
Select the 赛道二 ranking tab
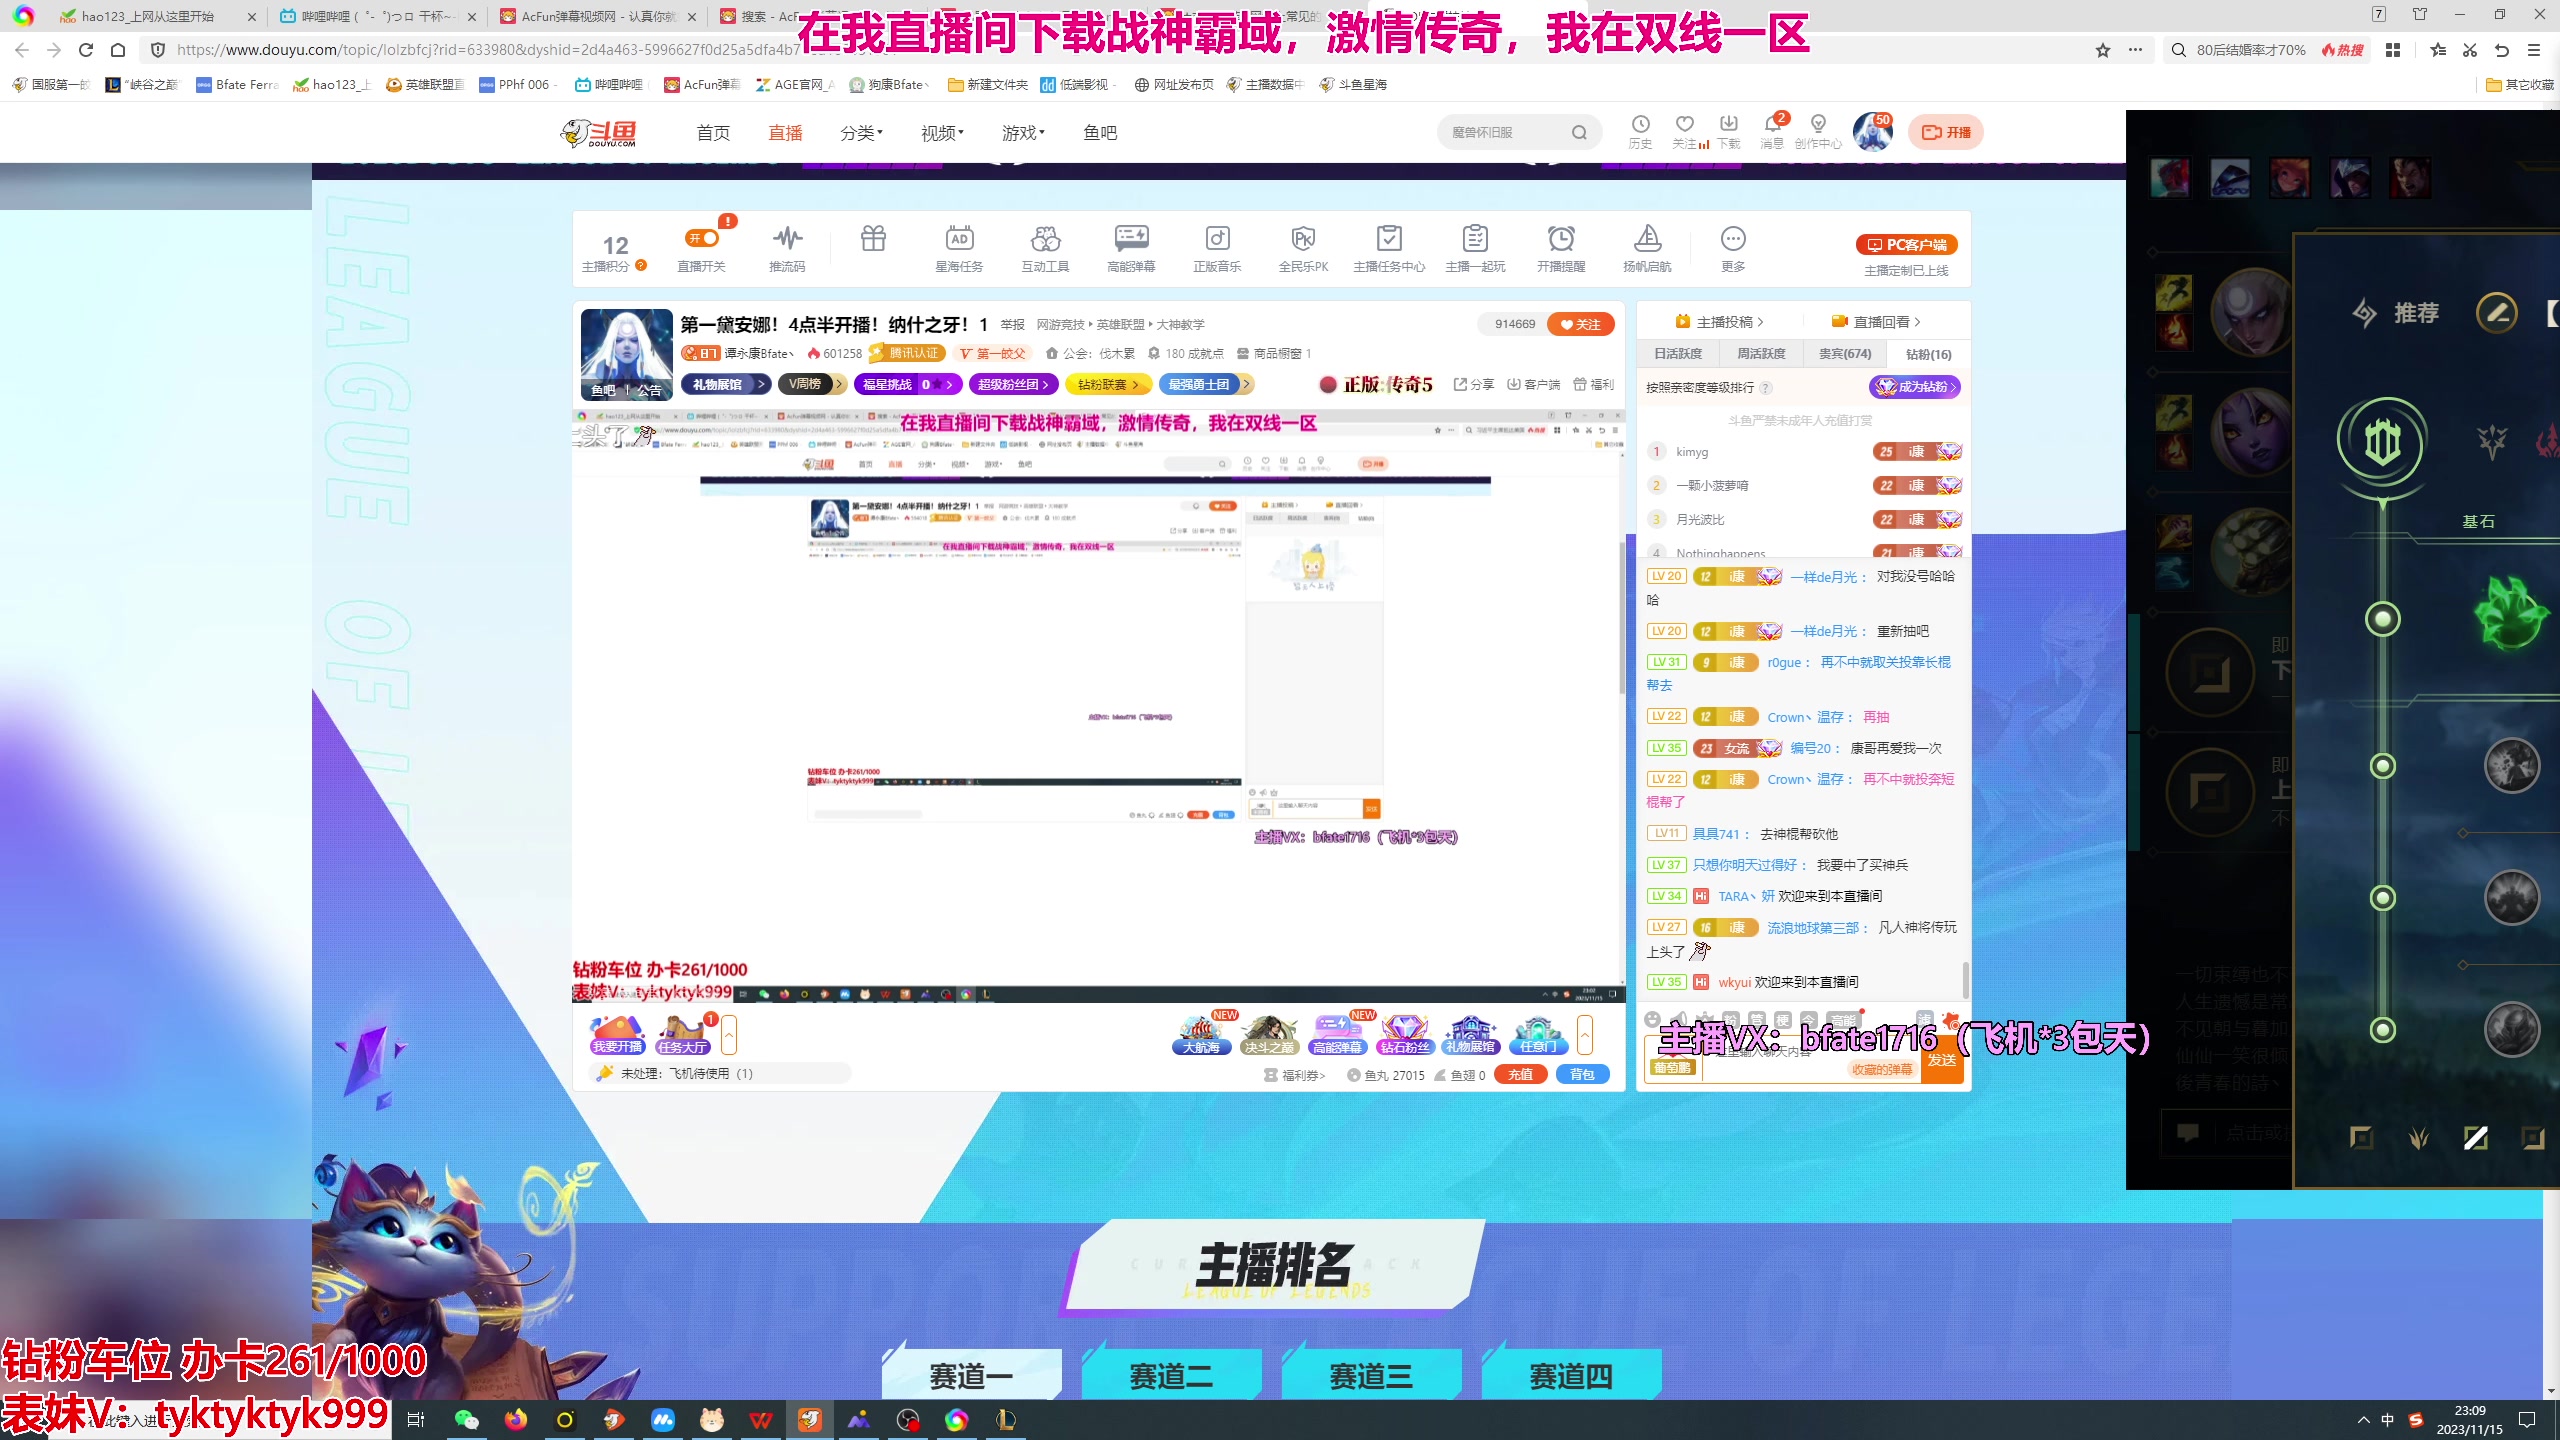tap(1171, 1374)
